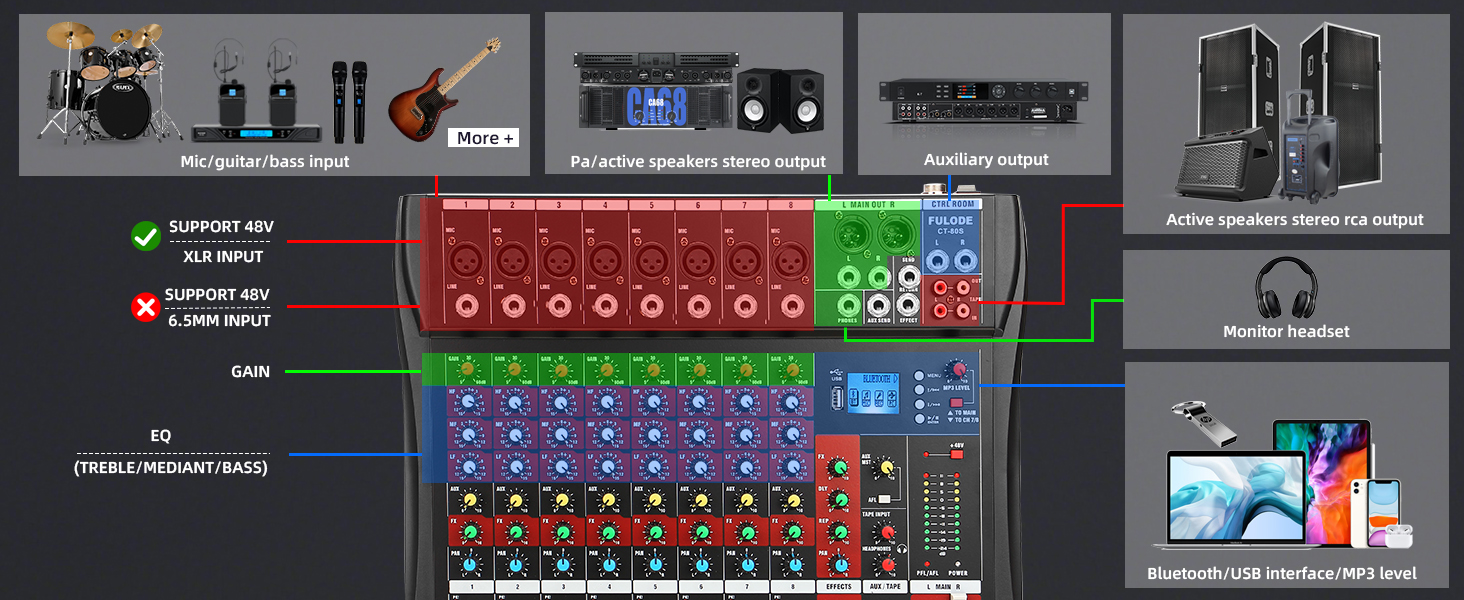Click the green checkmark beside XLR INPUT

click(x=146, y=237)
